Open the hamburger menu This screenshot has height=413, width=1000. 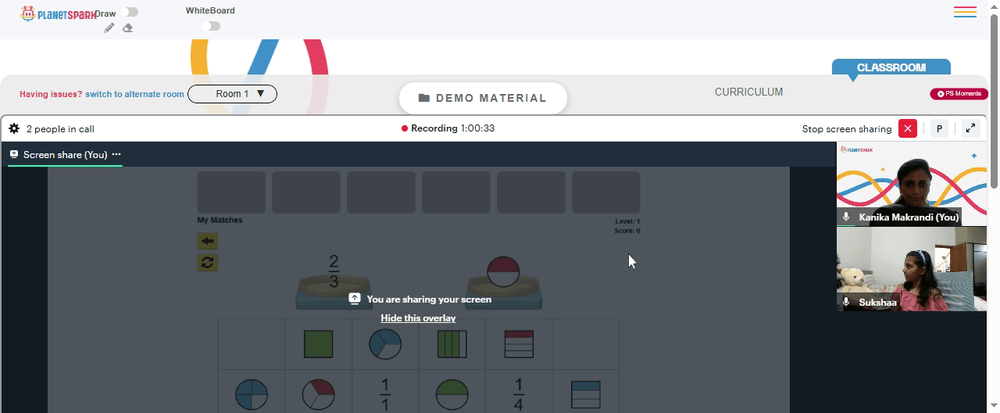click(965, 12)
